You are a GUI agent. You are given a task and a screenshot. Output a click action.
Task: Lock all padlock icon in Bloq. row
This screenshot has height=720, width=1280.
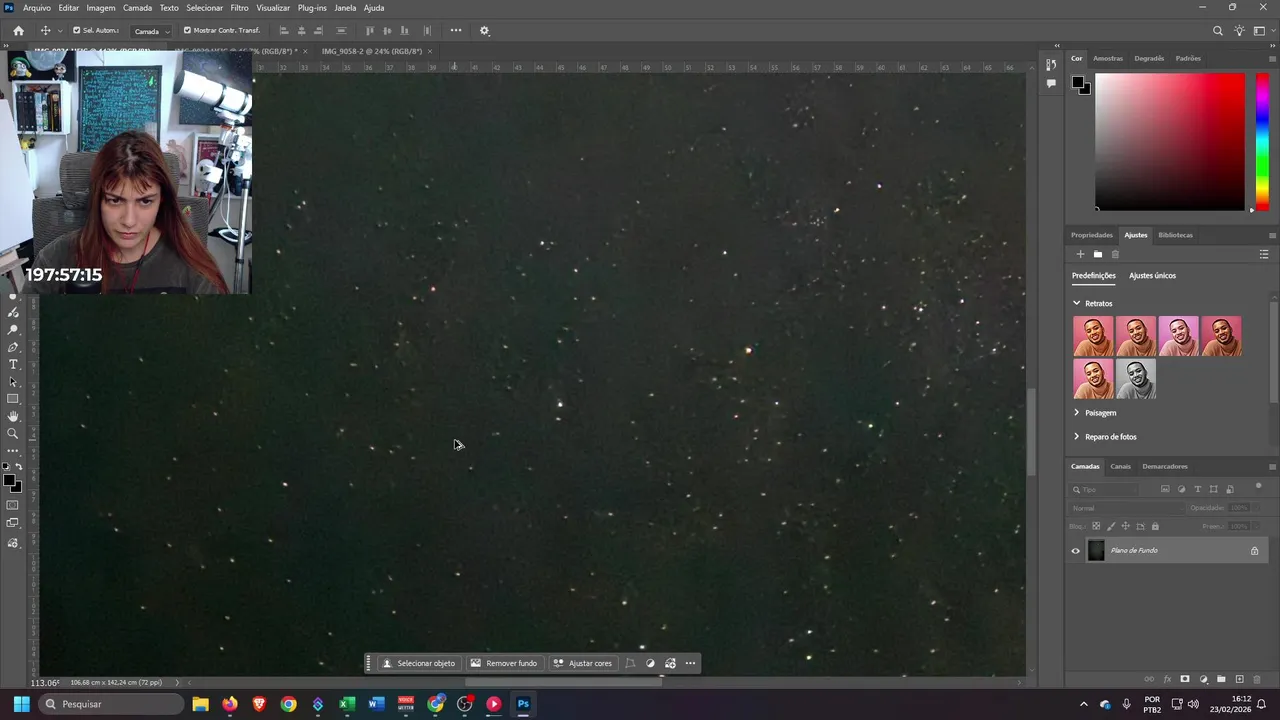1155,526
